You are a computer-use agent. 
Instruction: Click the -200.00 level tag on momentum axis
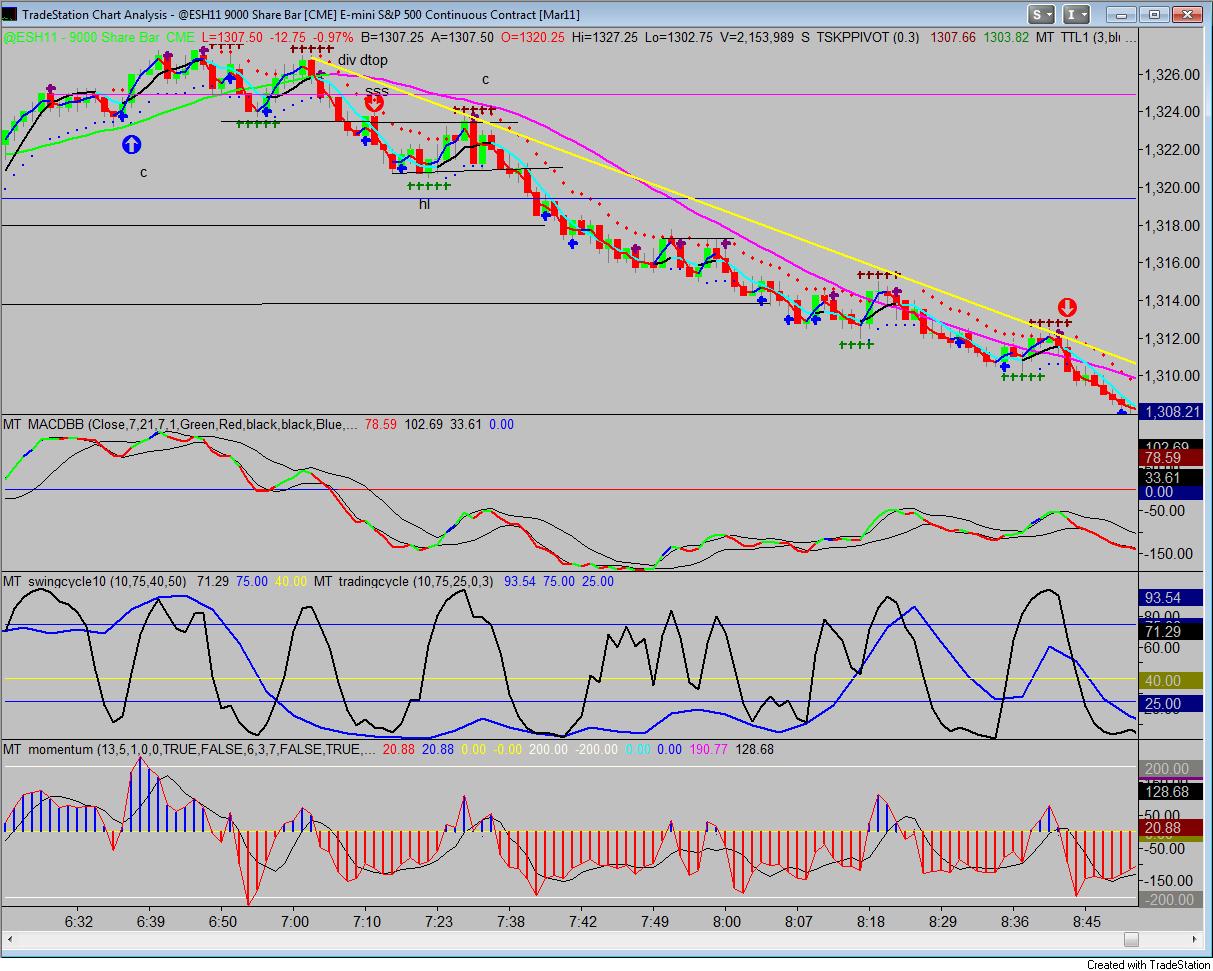1169,900
